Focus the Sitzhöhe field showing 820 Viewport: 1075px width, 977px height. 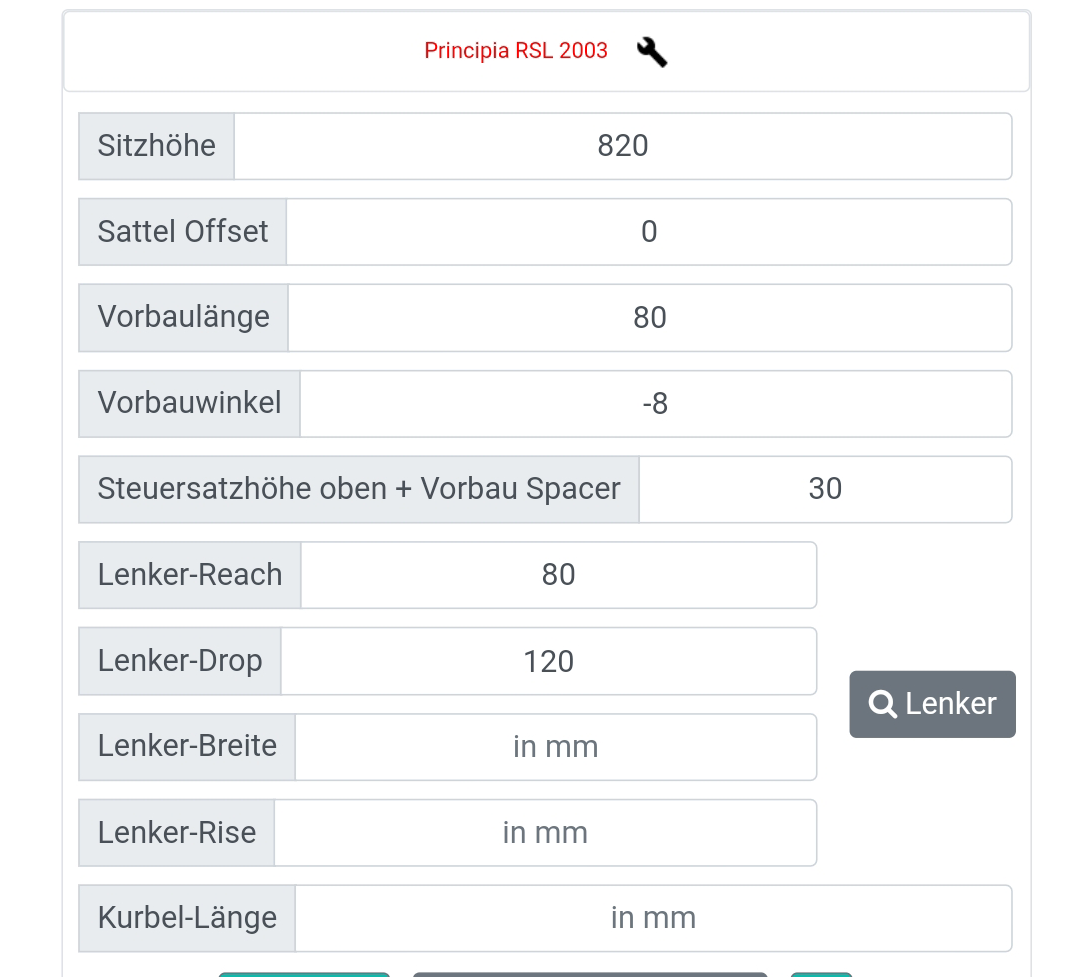pyautogui.click(x=622, y=146)
